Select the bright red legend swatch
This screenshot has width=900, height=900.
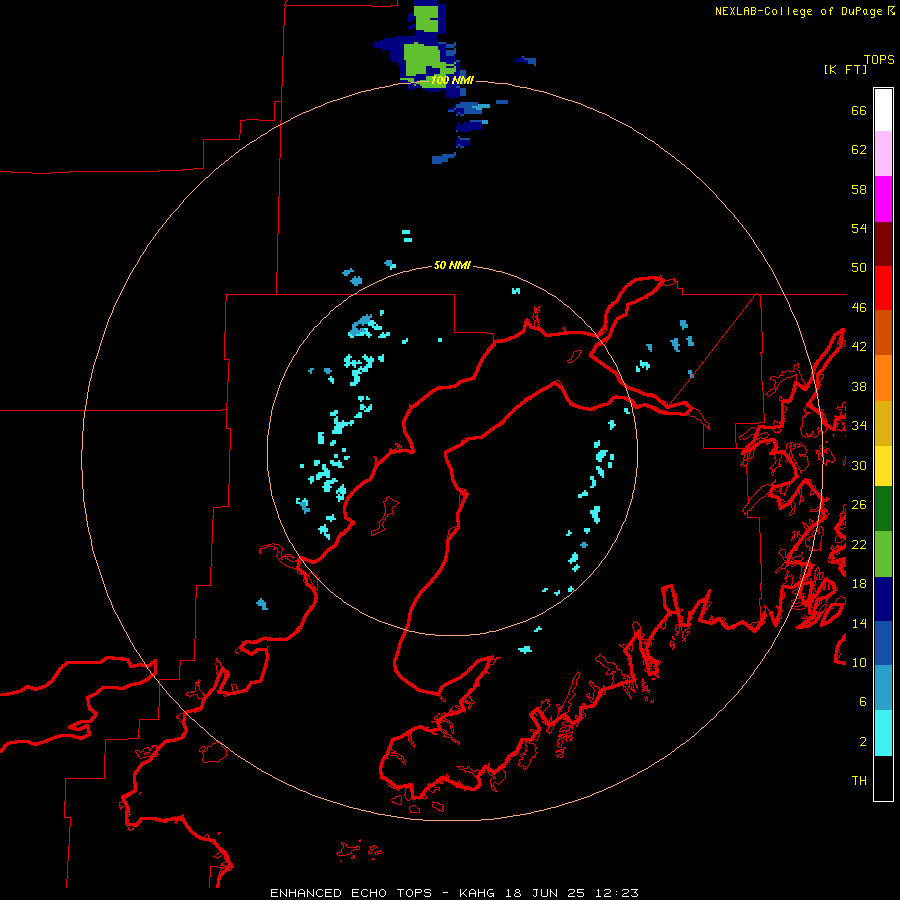click(883, 288)
